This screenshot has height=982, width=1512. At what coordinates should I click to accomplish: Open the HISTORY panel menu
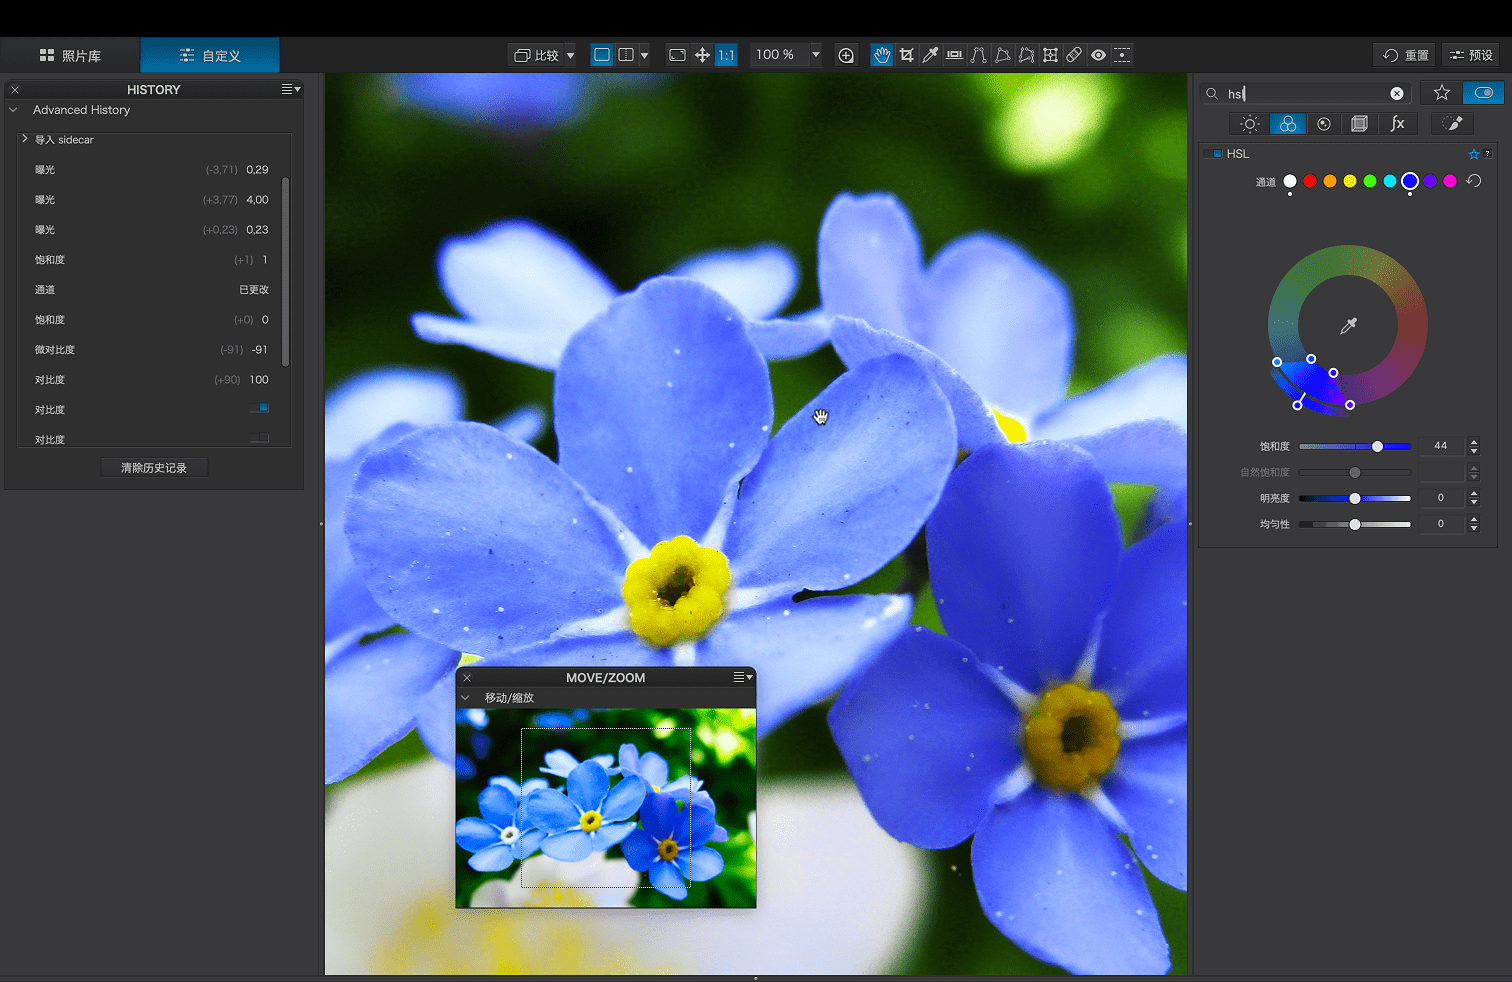click(x=290, y=89)
